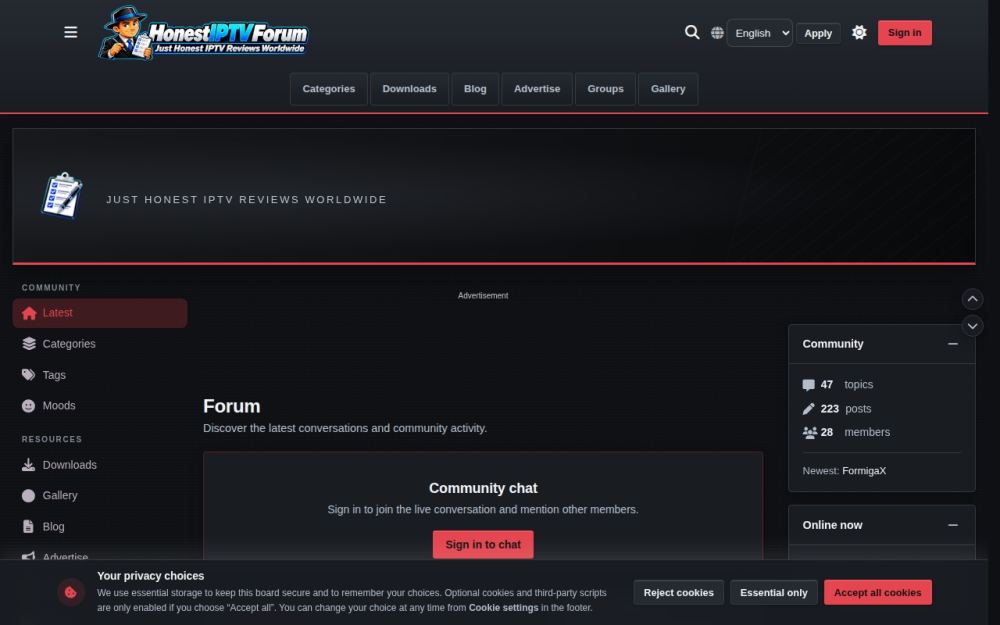Viewport: 1000px width, 625px height.
Task: Click the clipboard icon in banner
Action: 62,195
